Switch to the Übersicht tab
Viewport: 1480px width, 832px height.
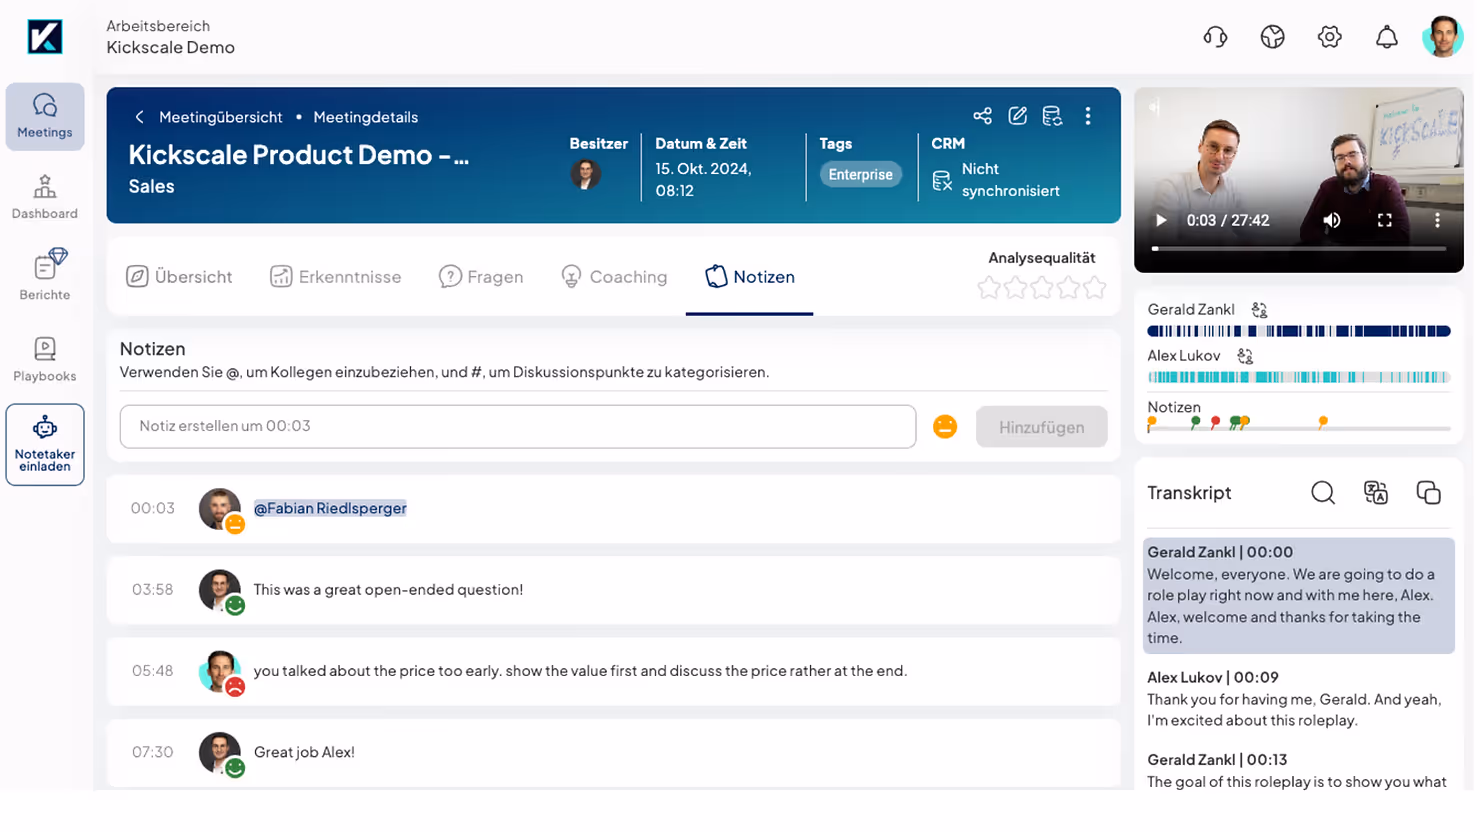pos(179,277)
